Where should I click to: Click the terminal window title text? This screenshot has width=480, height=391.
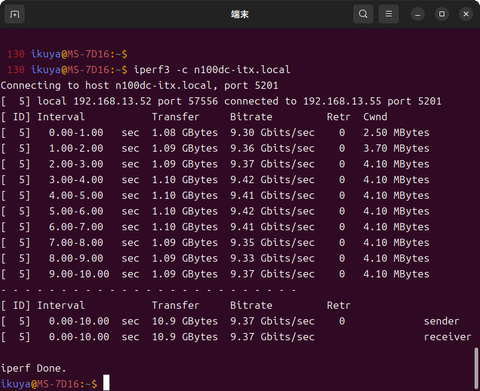(240, 14)
